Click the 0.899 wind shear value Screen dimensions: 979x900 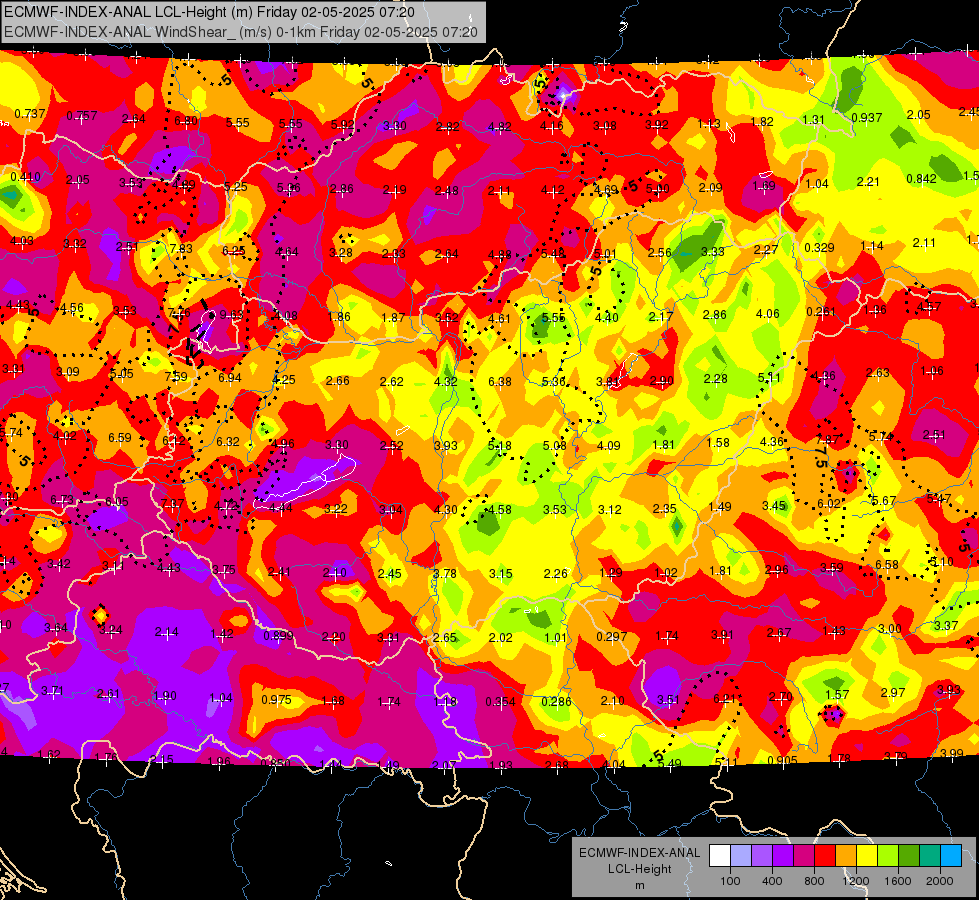click(278, 635)
